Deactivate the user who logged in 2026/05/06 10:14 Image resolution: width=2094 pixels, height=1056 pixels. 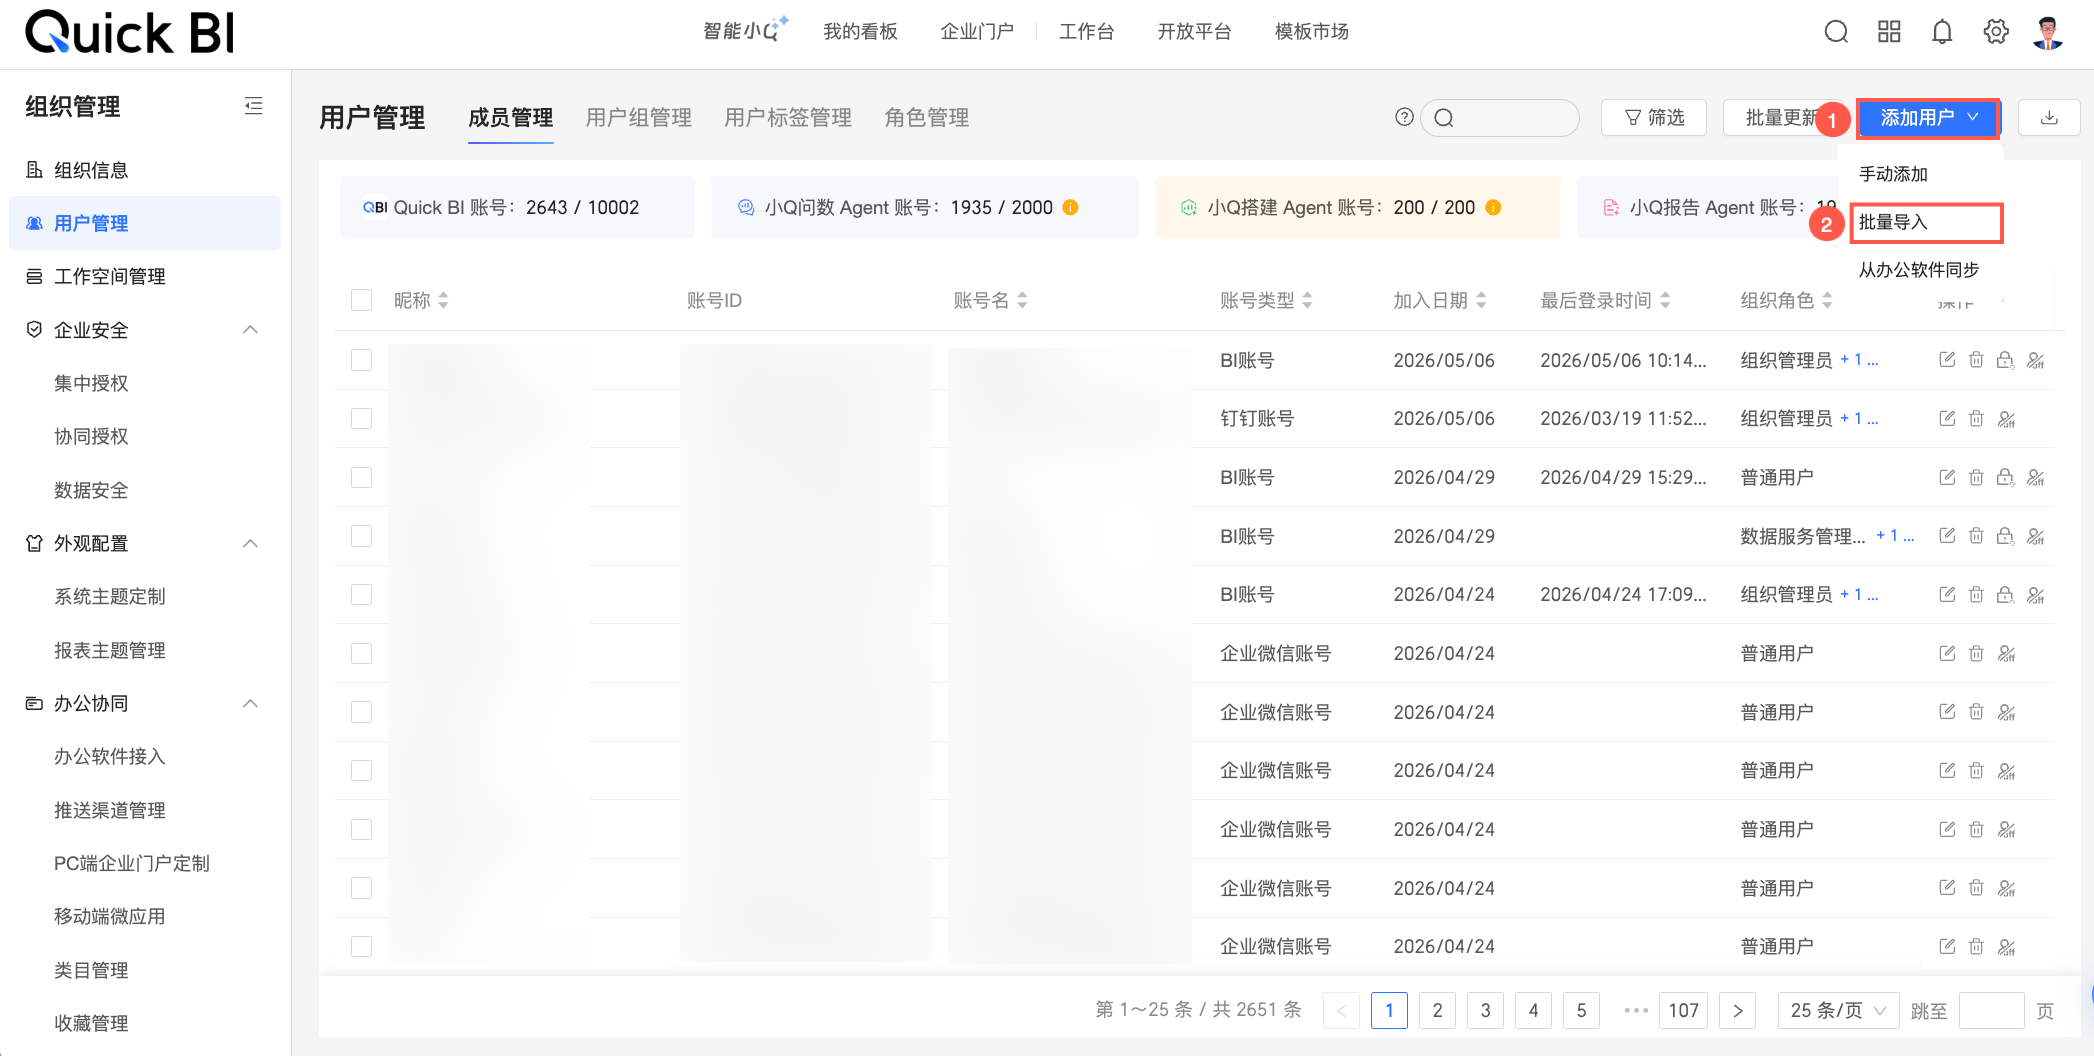2035,360
